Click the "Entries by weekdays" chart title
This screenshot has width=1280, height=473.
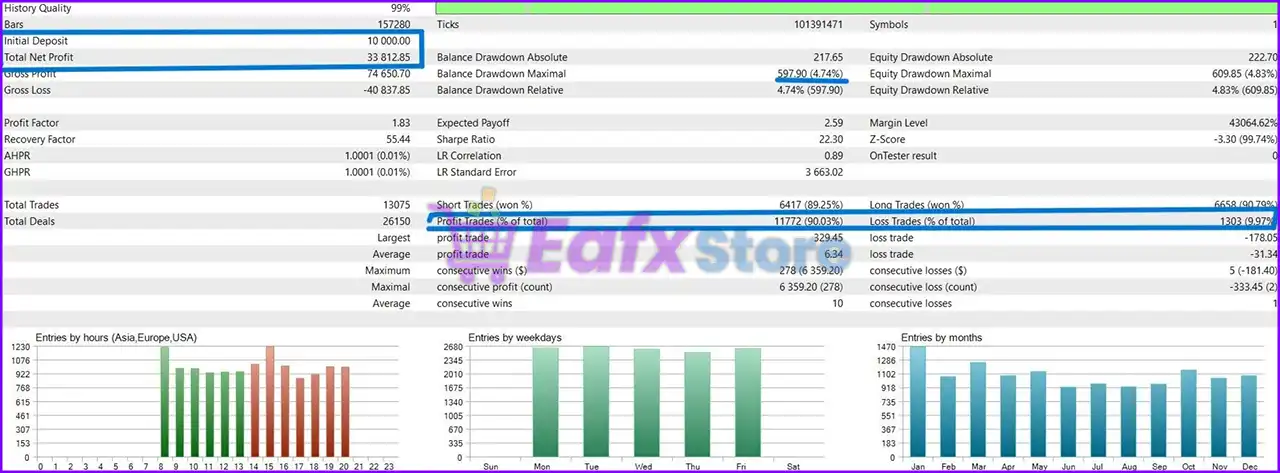[x=514, y=338]
